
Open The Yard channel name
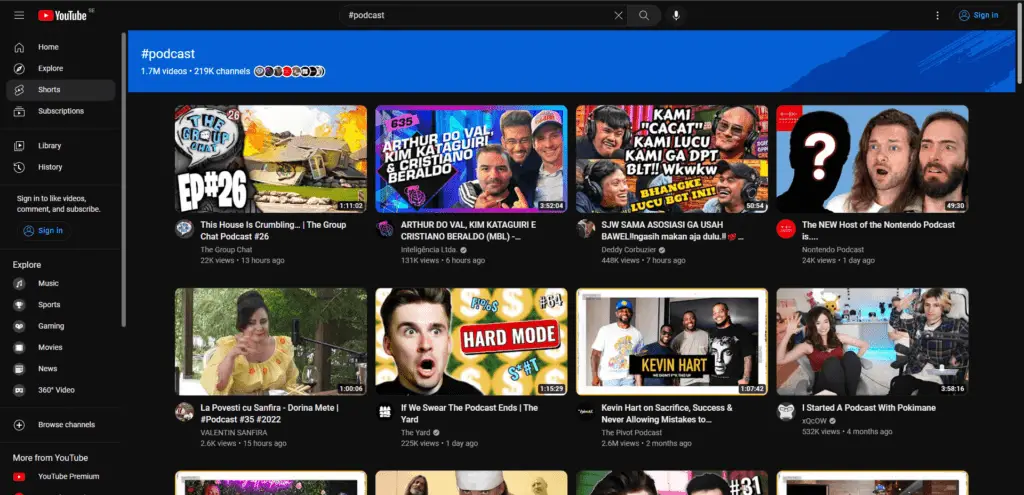(x=416, y=432)
